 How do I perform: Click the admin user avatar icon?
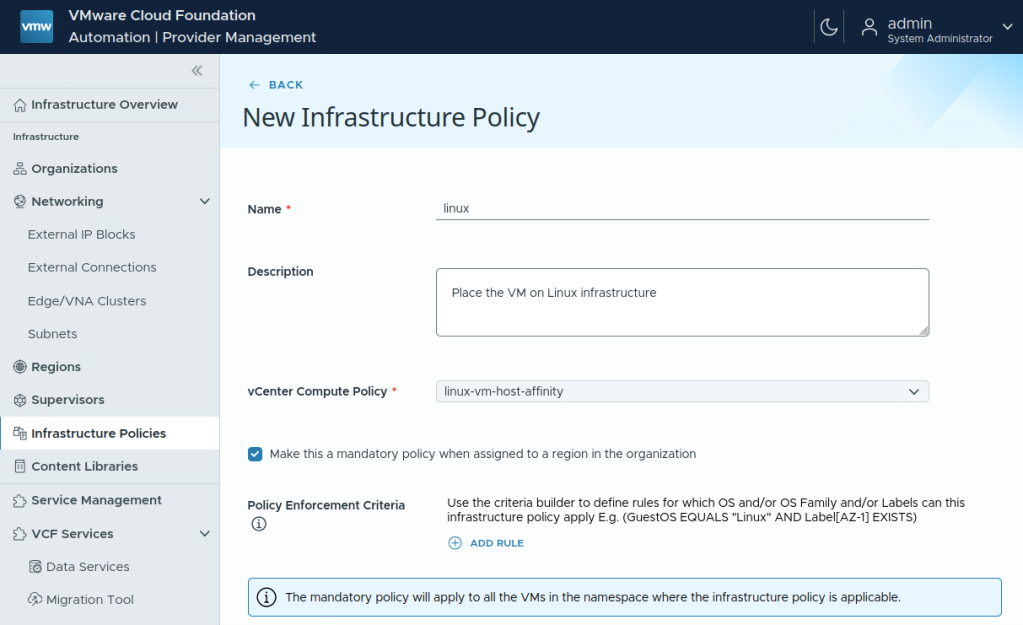(x=869, y=27)
